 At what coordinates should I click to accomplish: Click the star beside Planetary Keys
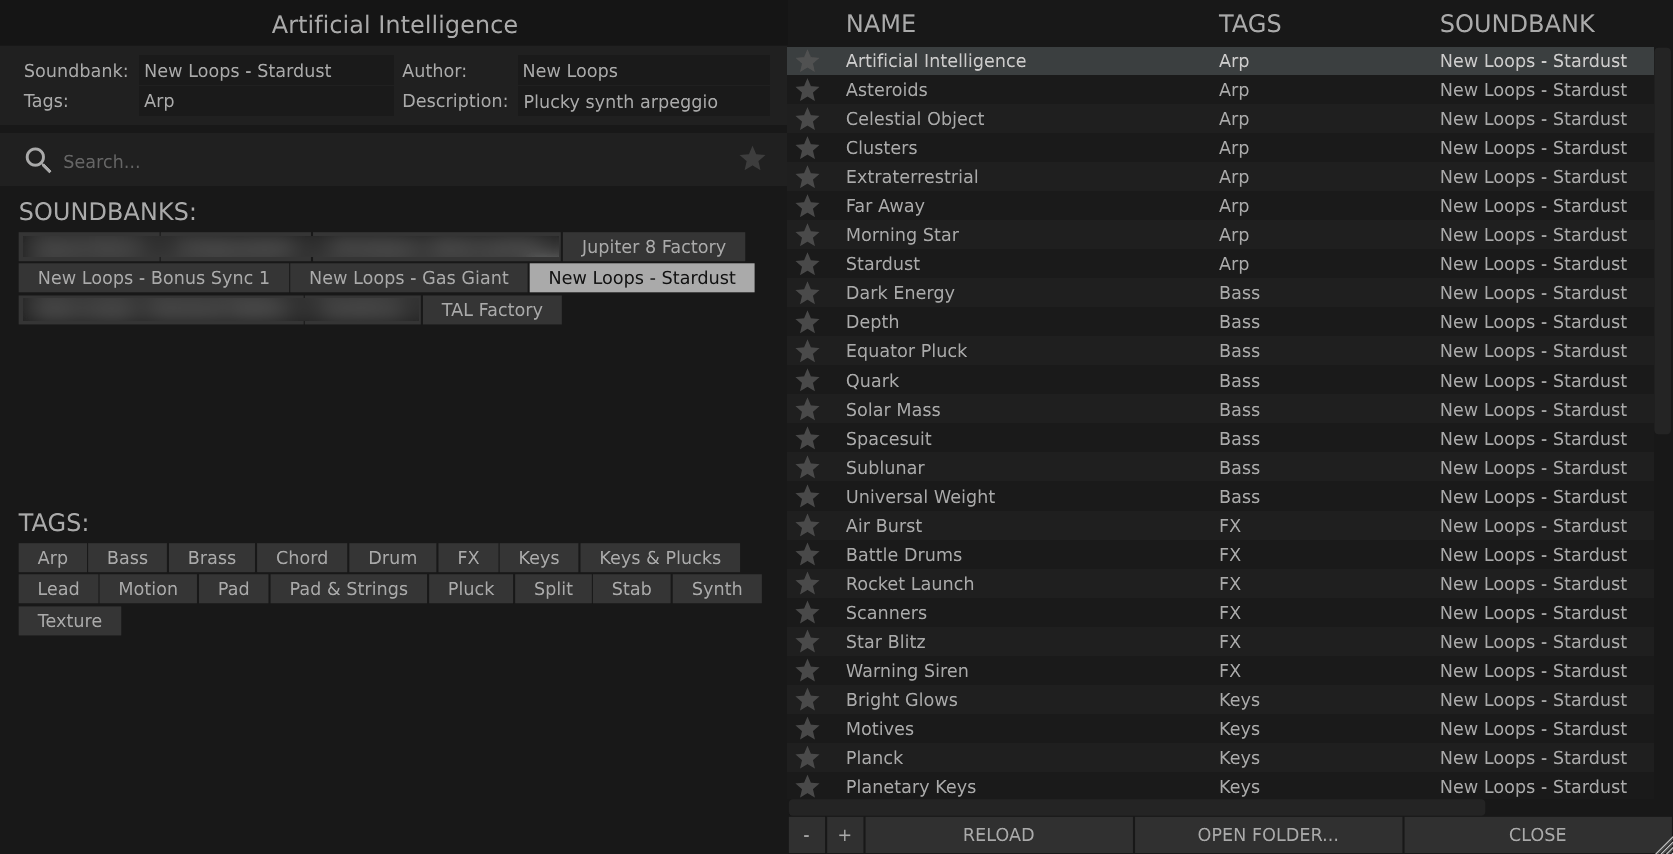808,787
